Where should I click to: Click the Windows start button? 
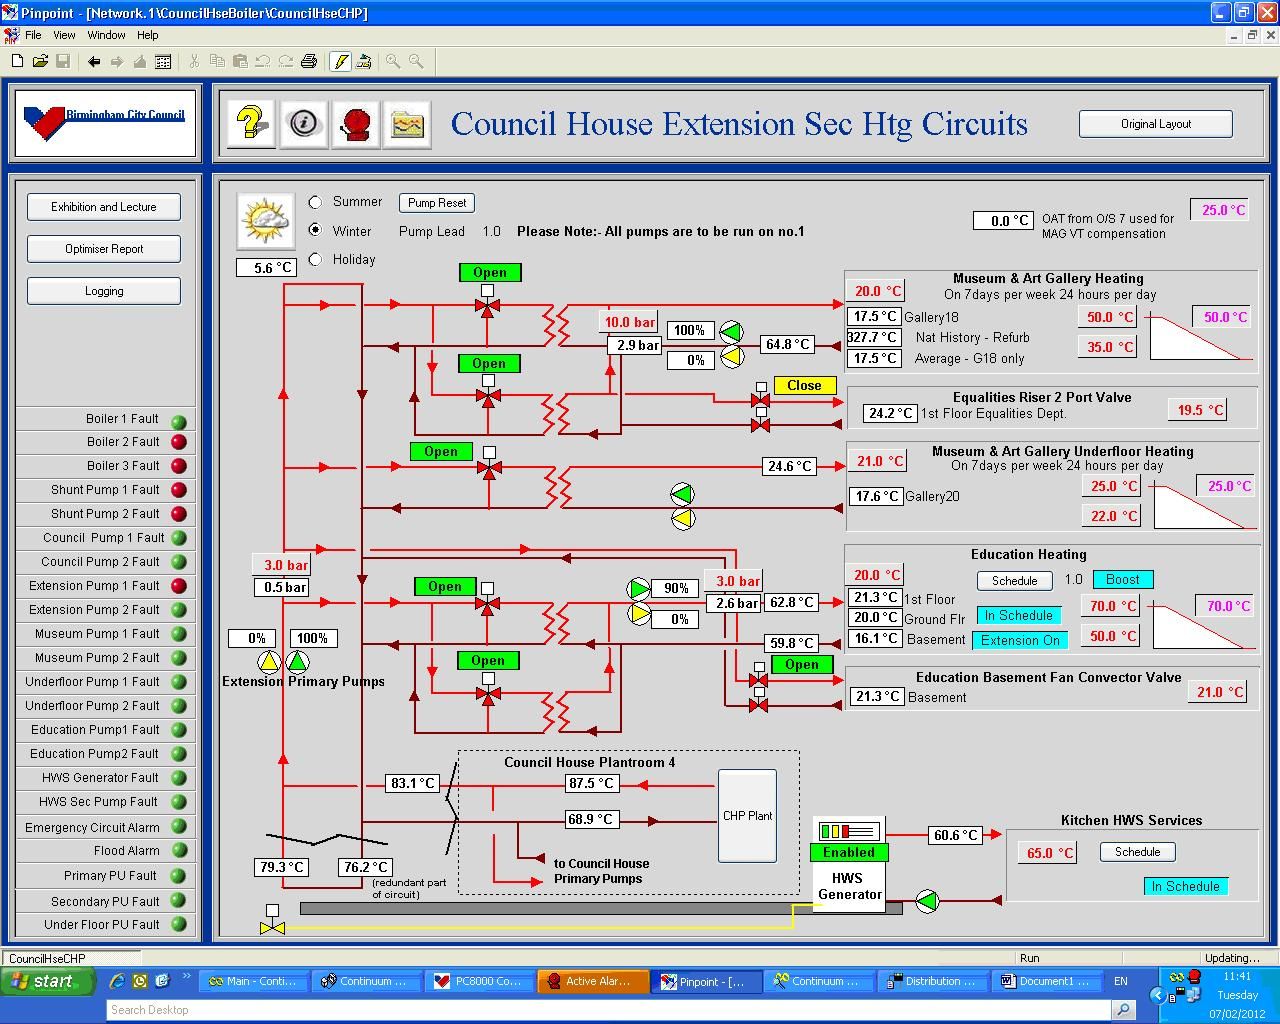coord(48,981)
